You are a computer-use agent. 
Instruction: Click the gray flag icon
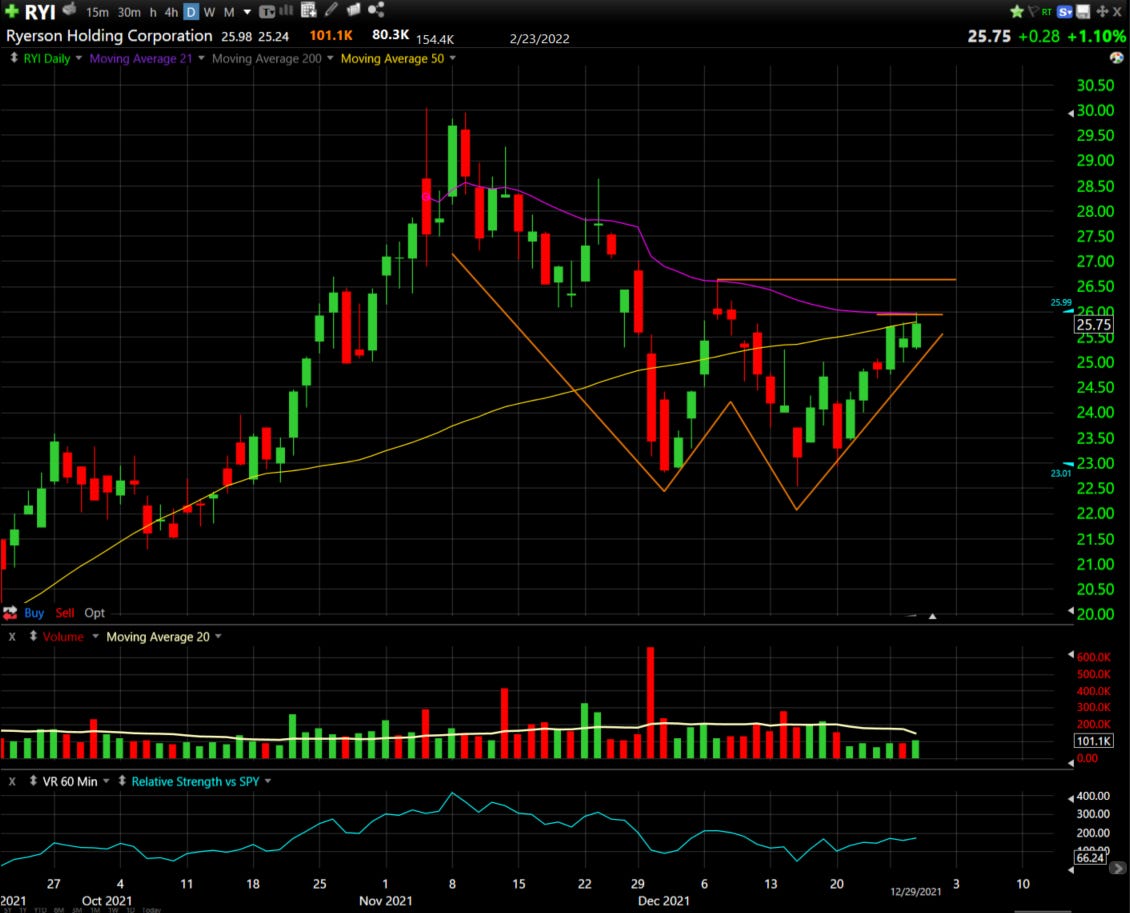coord(1033,12)
